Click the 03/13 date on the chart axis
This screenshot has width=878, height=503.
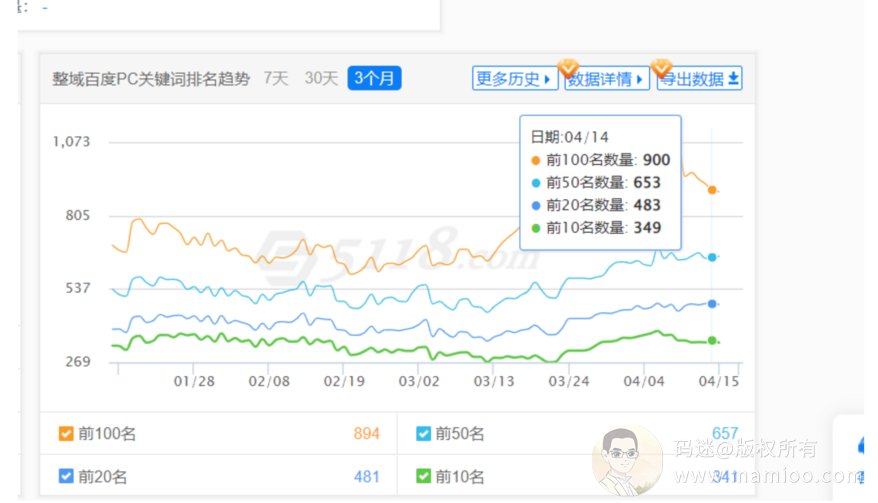[494, 381]
